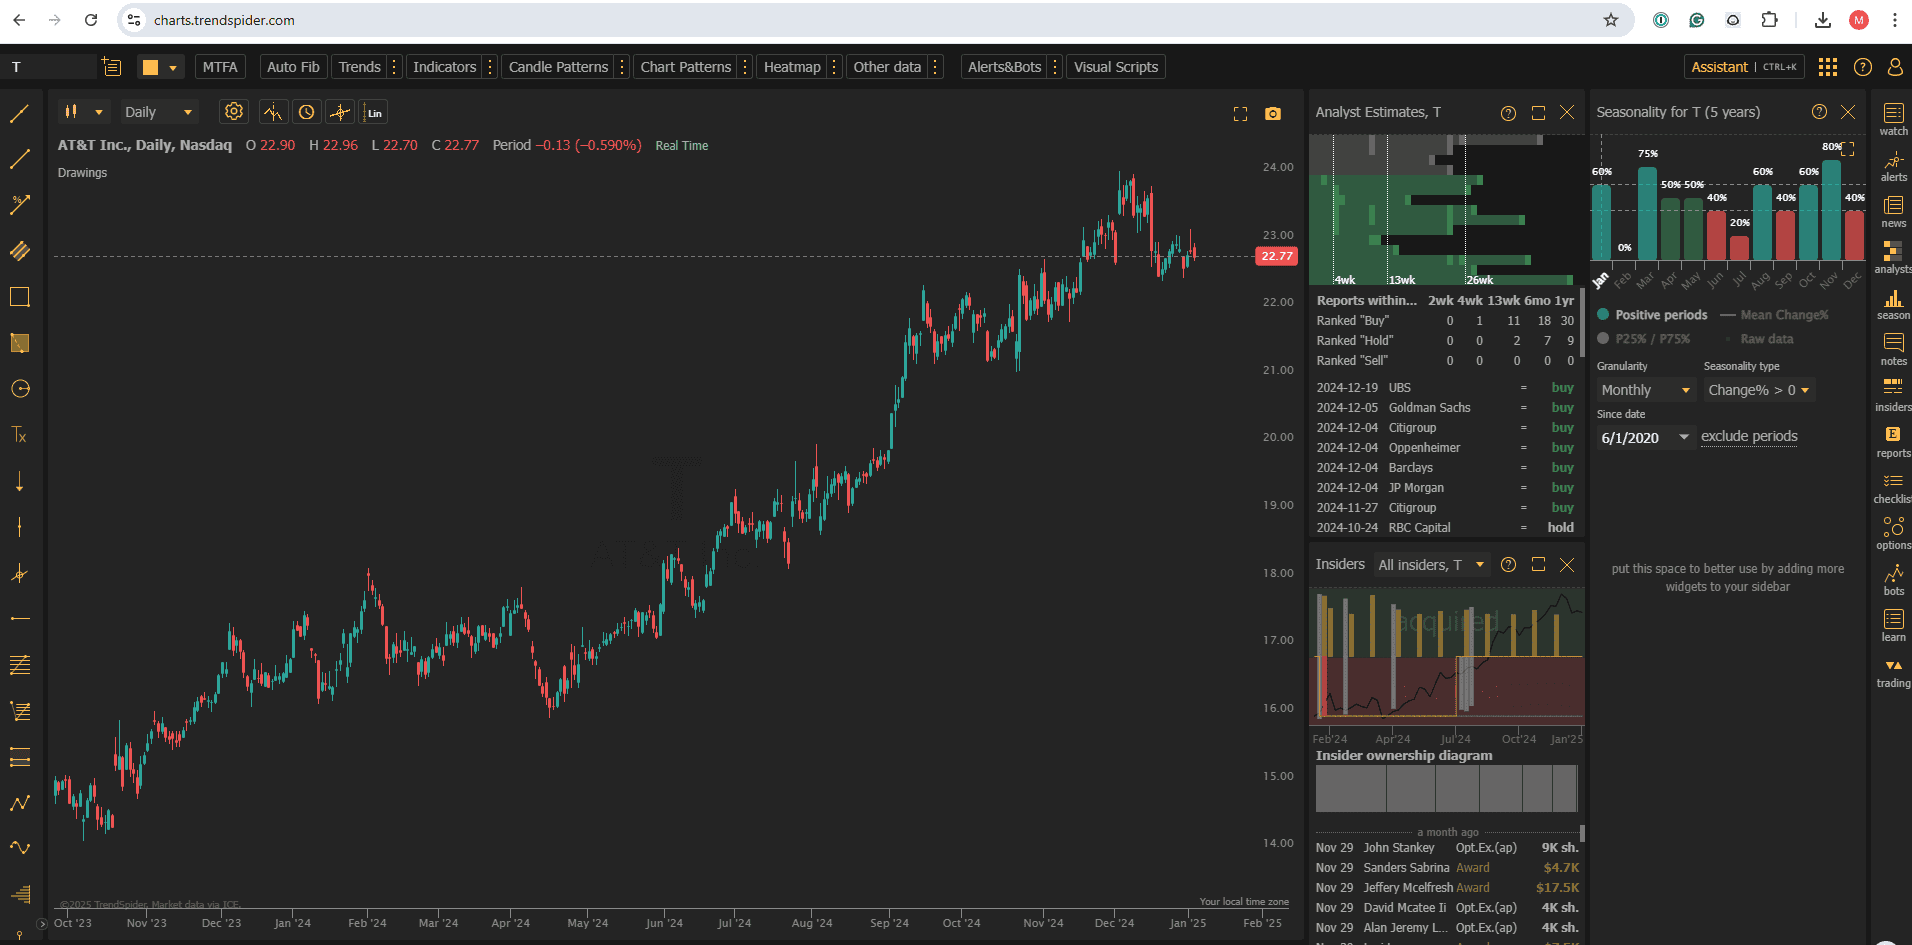Open the Assistant with the Assistant button
The width and height of the screenshot is (1912, 945).
[1720, 66]
